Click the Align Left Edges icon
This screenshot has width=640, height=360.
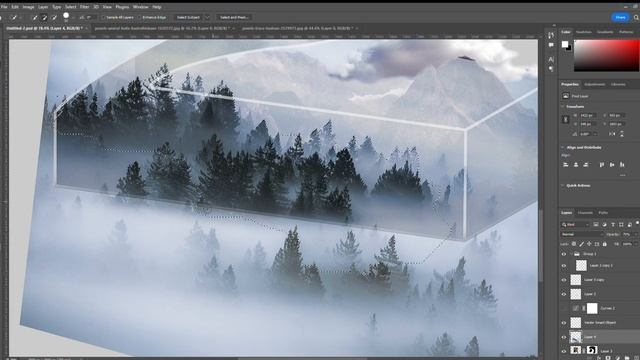click(x=566, y=164)
